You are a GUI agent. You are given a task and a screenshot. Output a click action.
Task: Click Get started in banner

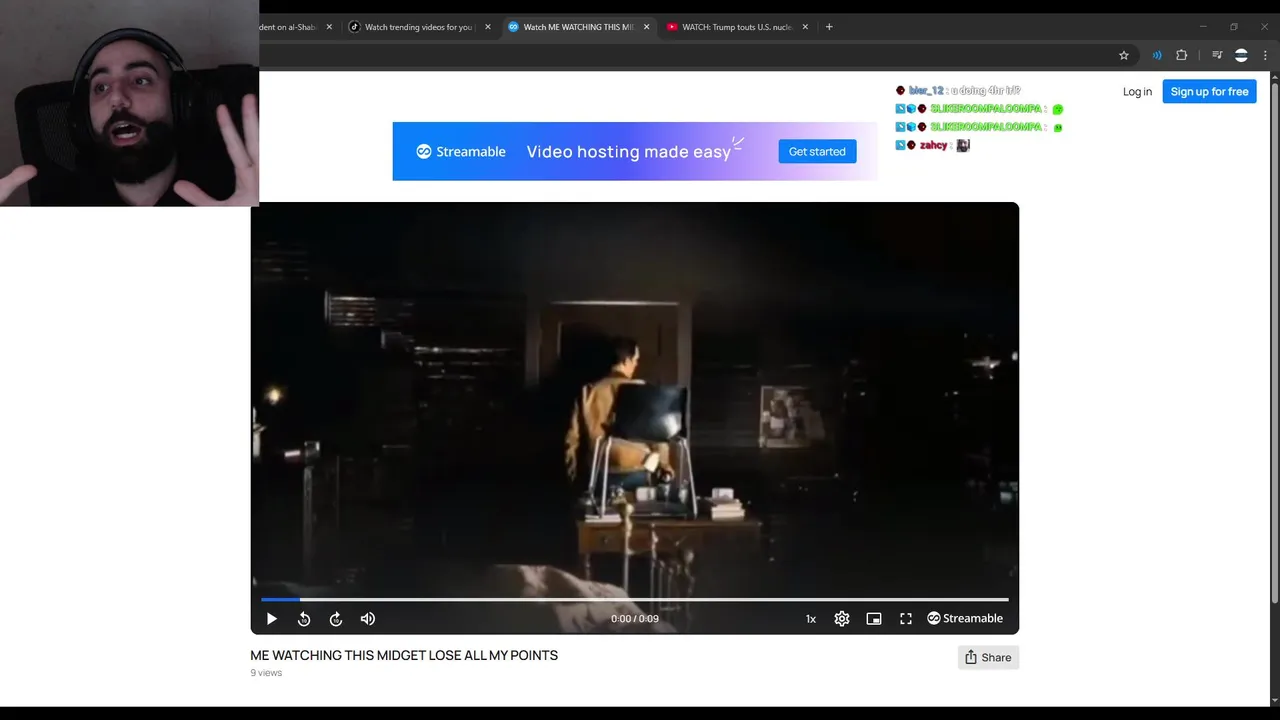[x=817, y=152]
